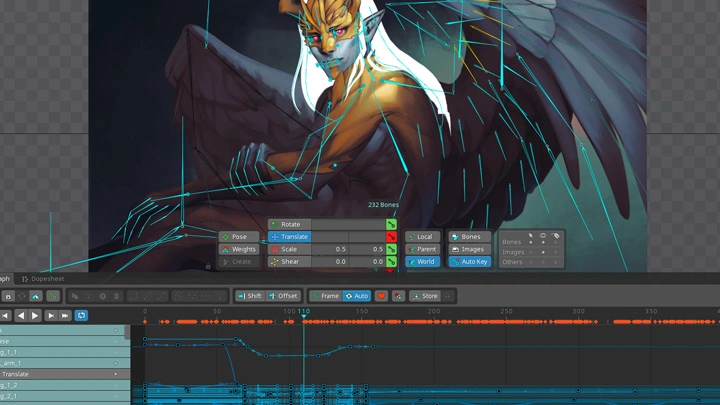Viewport: 720px width, 405px height.
Task: Click the lock icon in graph toolbar
Action: [x=8, y=296]
